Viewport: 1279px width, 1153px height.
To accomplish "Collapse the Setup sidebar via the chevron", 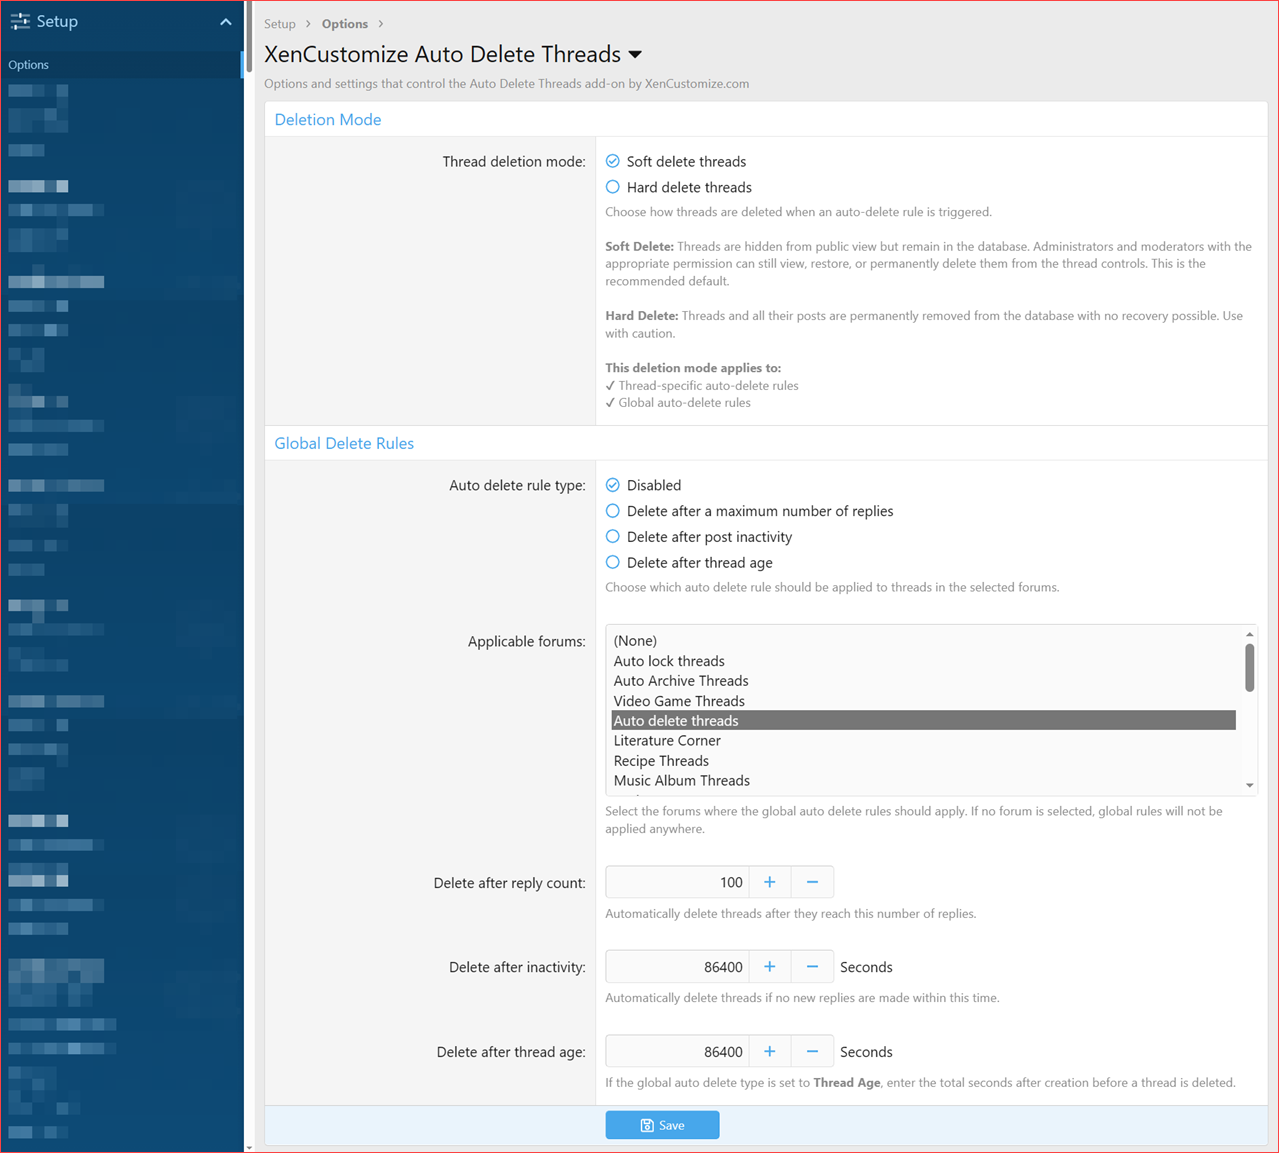I will tap(226, 20).
